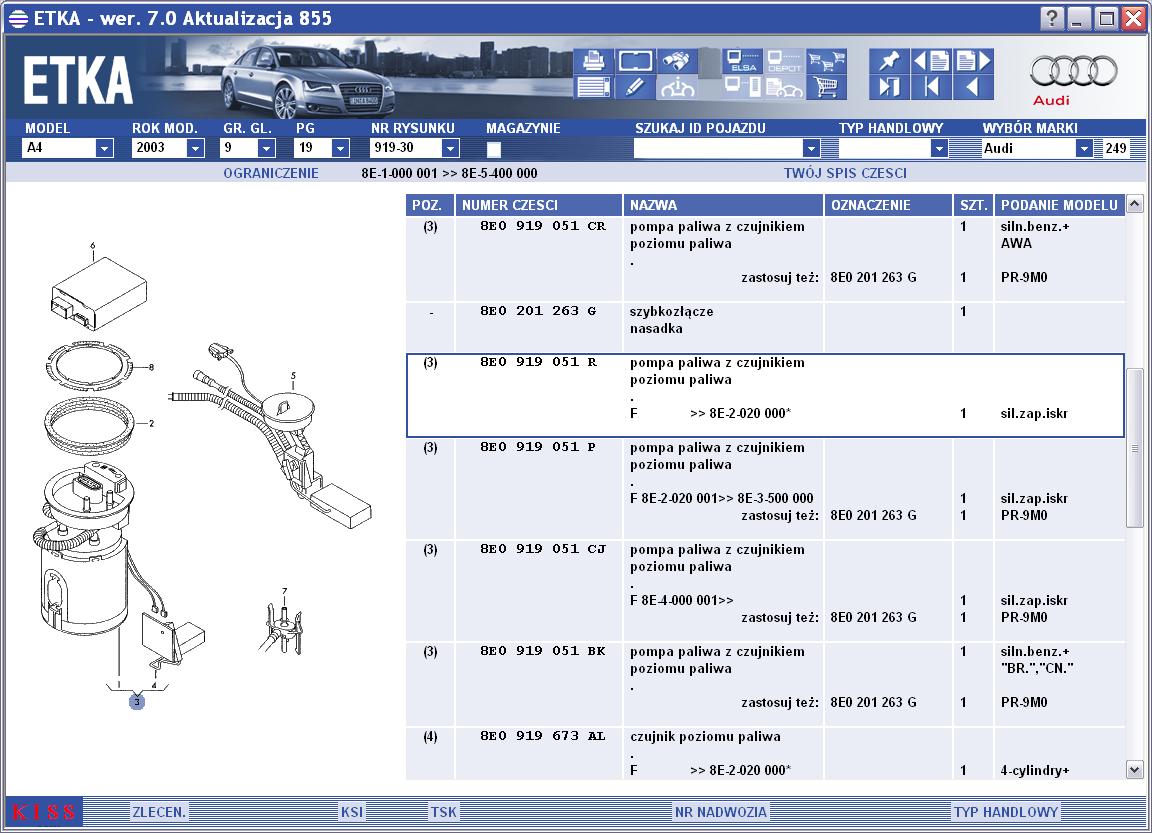Click TSK in the bottom bar
This screenshot has height=833, width=1152.
(444, 812)
